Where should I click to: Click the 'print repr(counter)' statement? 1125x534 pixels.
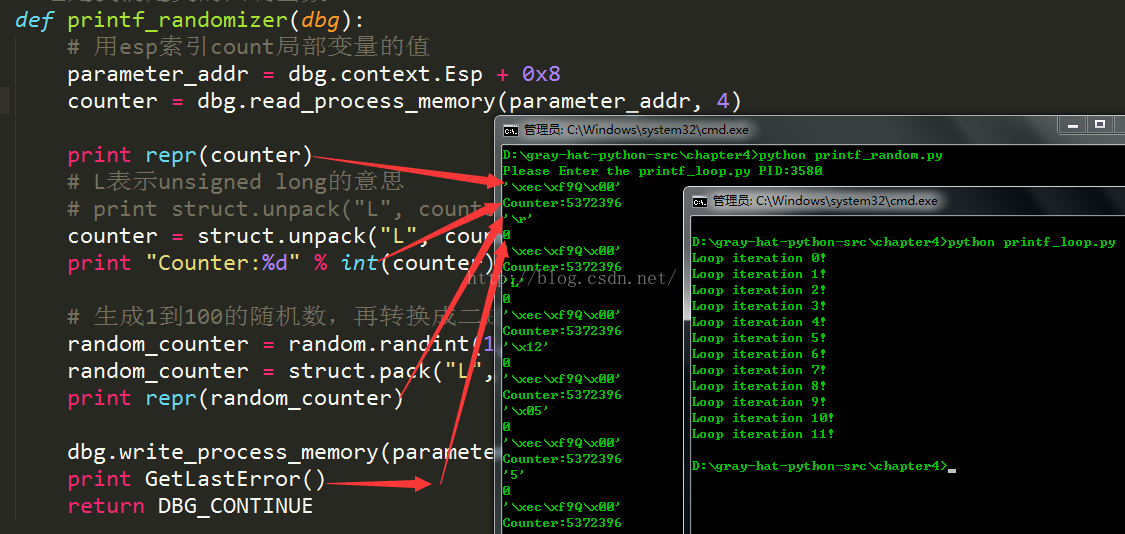(190, 155)
